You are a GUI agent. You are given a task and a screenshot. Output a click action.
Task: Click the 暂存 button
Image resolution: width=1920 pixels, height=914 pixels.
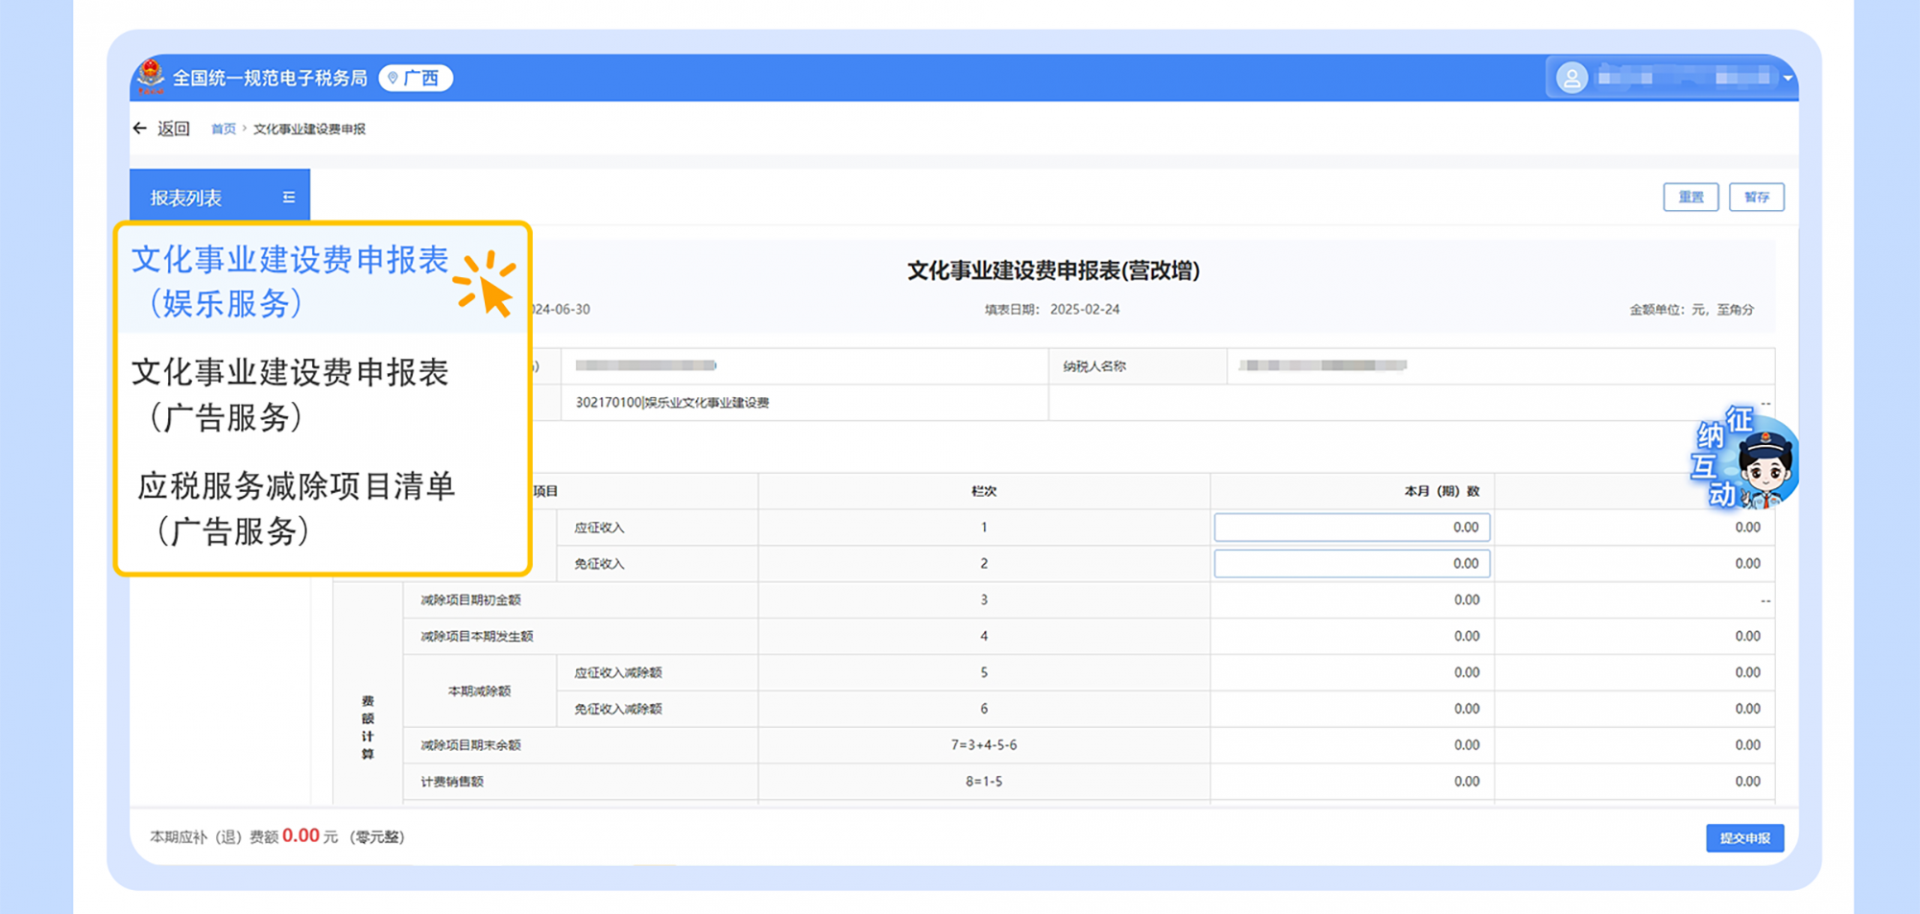(x=1756, y=197)
